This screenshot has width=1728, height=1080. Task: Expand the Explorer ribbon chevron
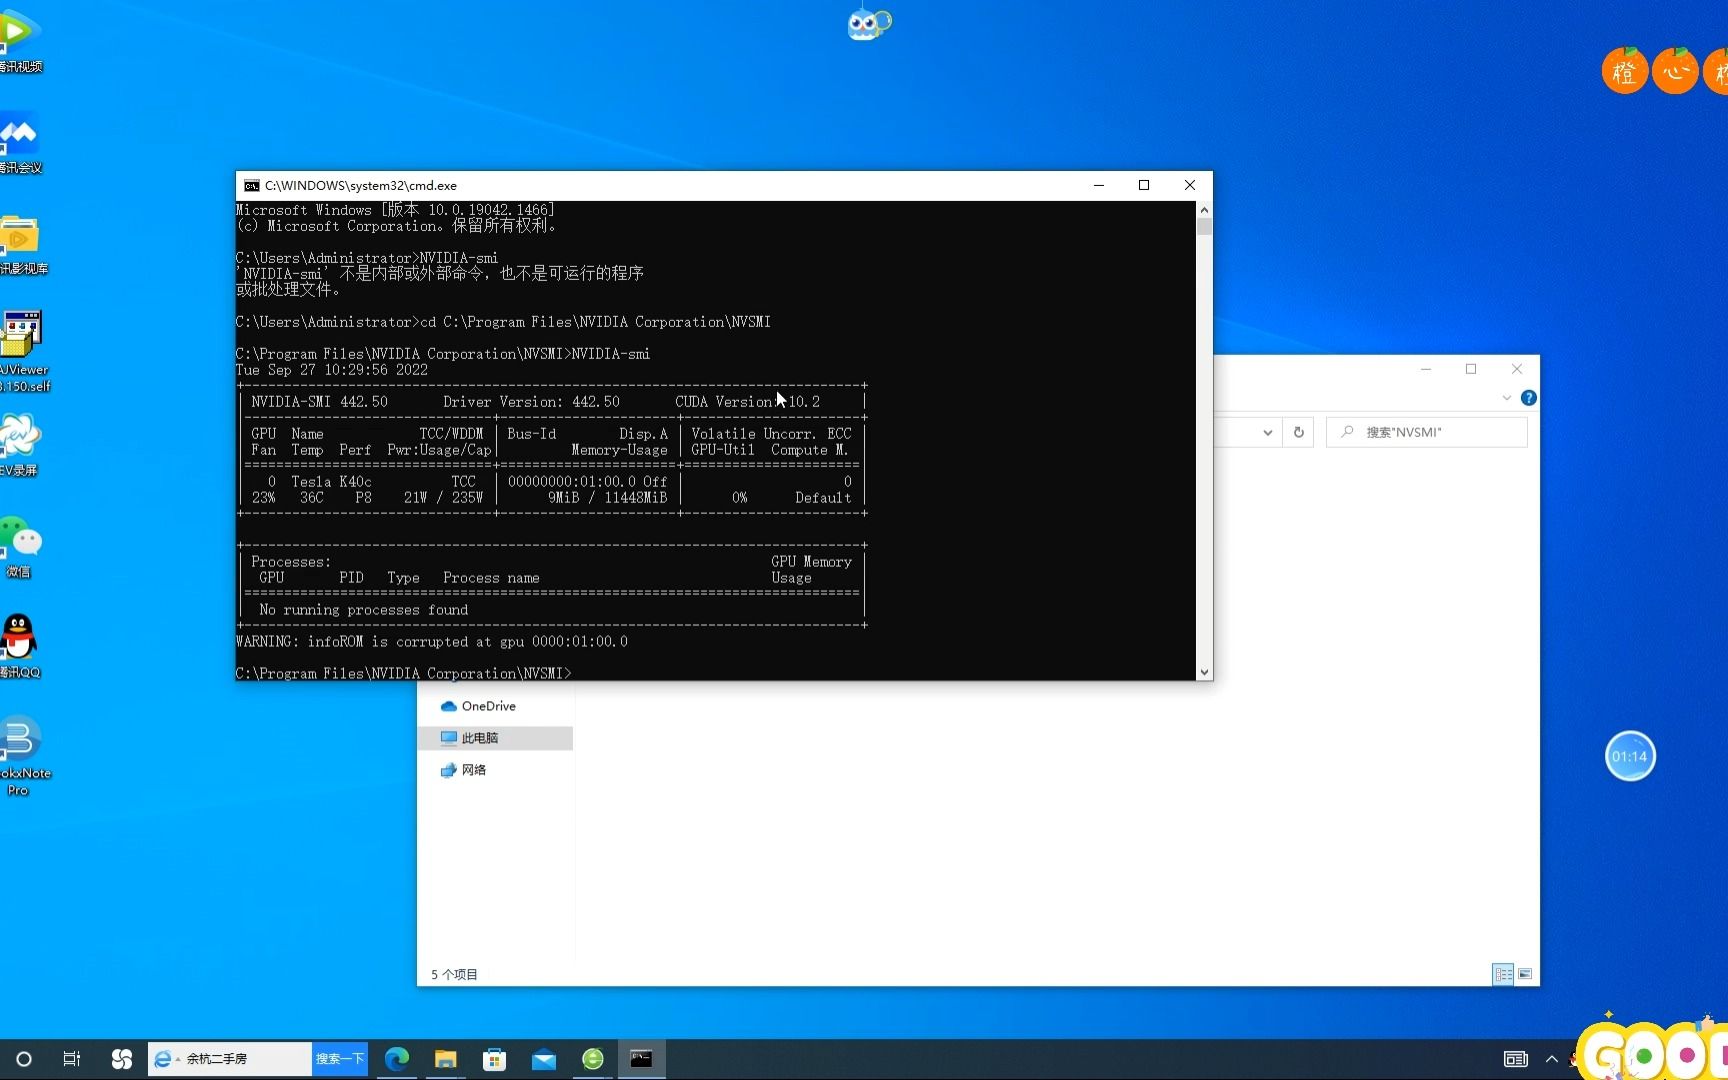pyautogui.click(x=1507, y=398)
